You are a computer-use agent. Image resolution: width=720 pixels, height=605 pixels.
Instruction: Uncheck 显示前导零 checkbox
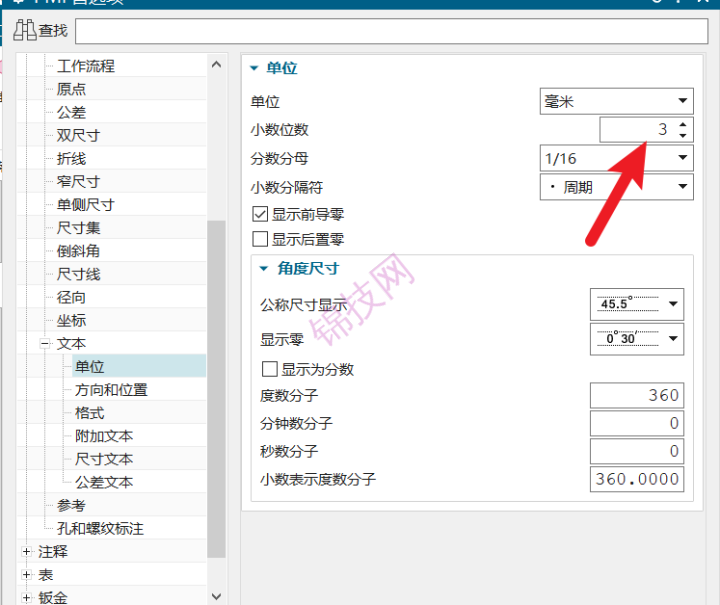pyautogui.click(x=260, y=214)
